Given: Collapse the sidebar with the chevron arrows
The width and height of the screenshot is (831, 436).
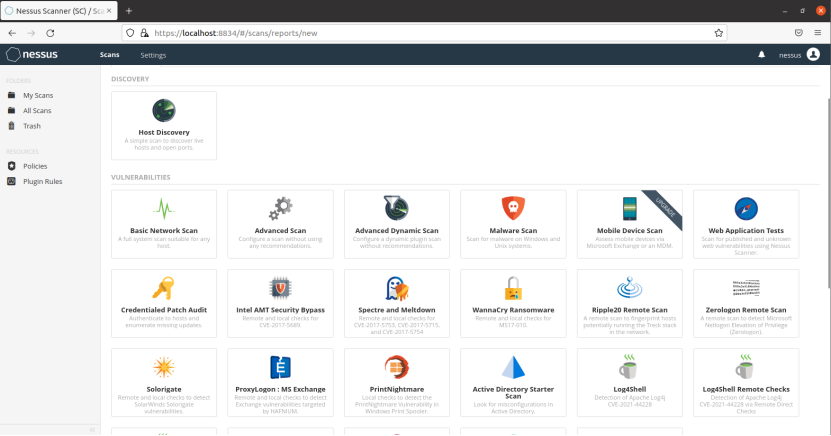Looking at the screenshot, I should click(92, 430).
